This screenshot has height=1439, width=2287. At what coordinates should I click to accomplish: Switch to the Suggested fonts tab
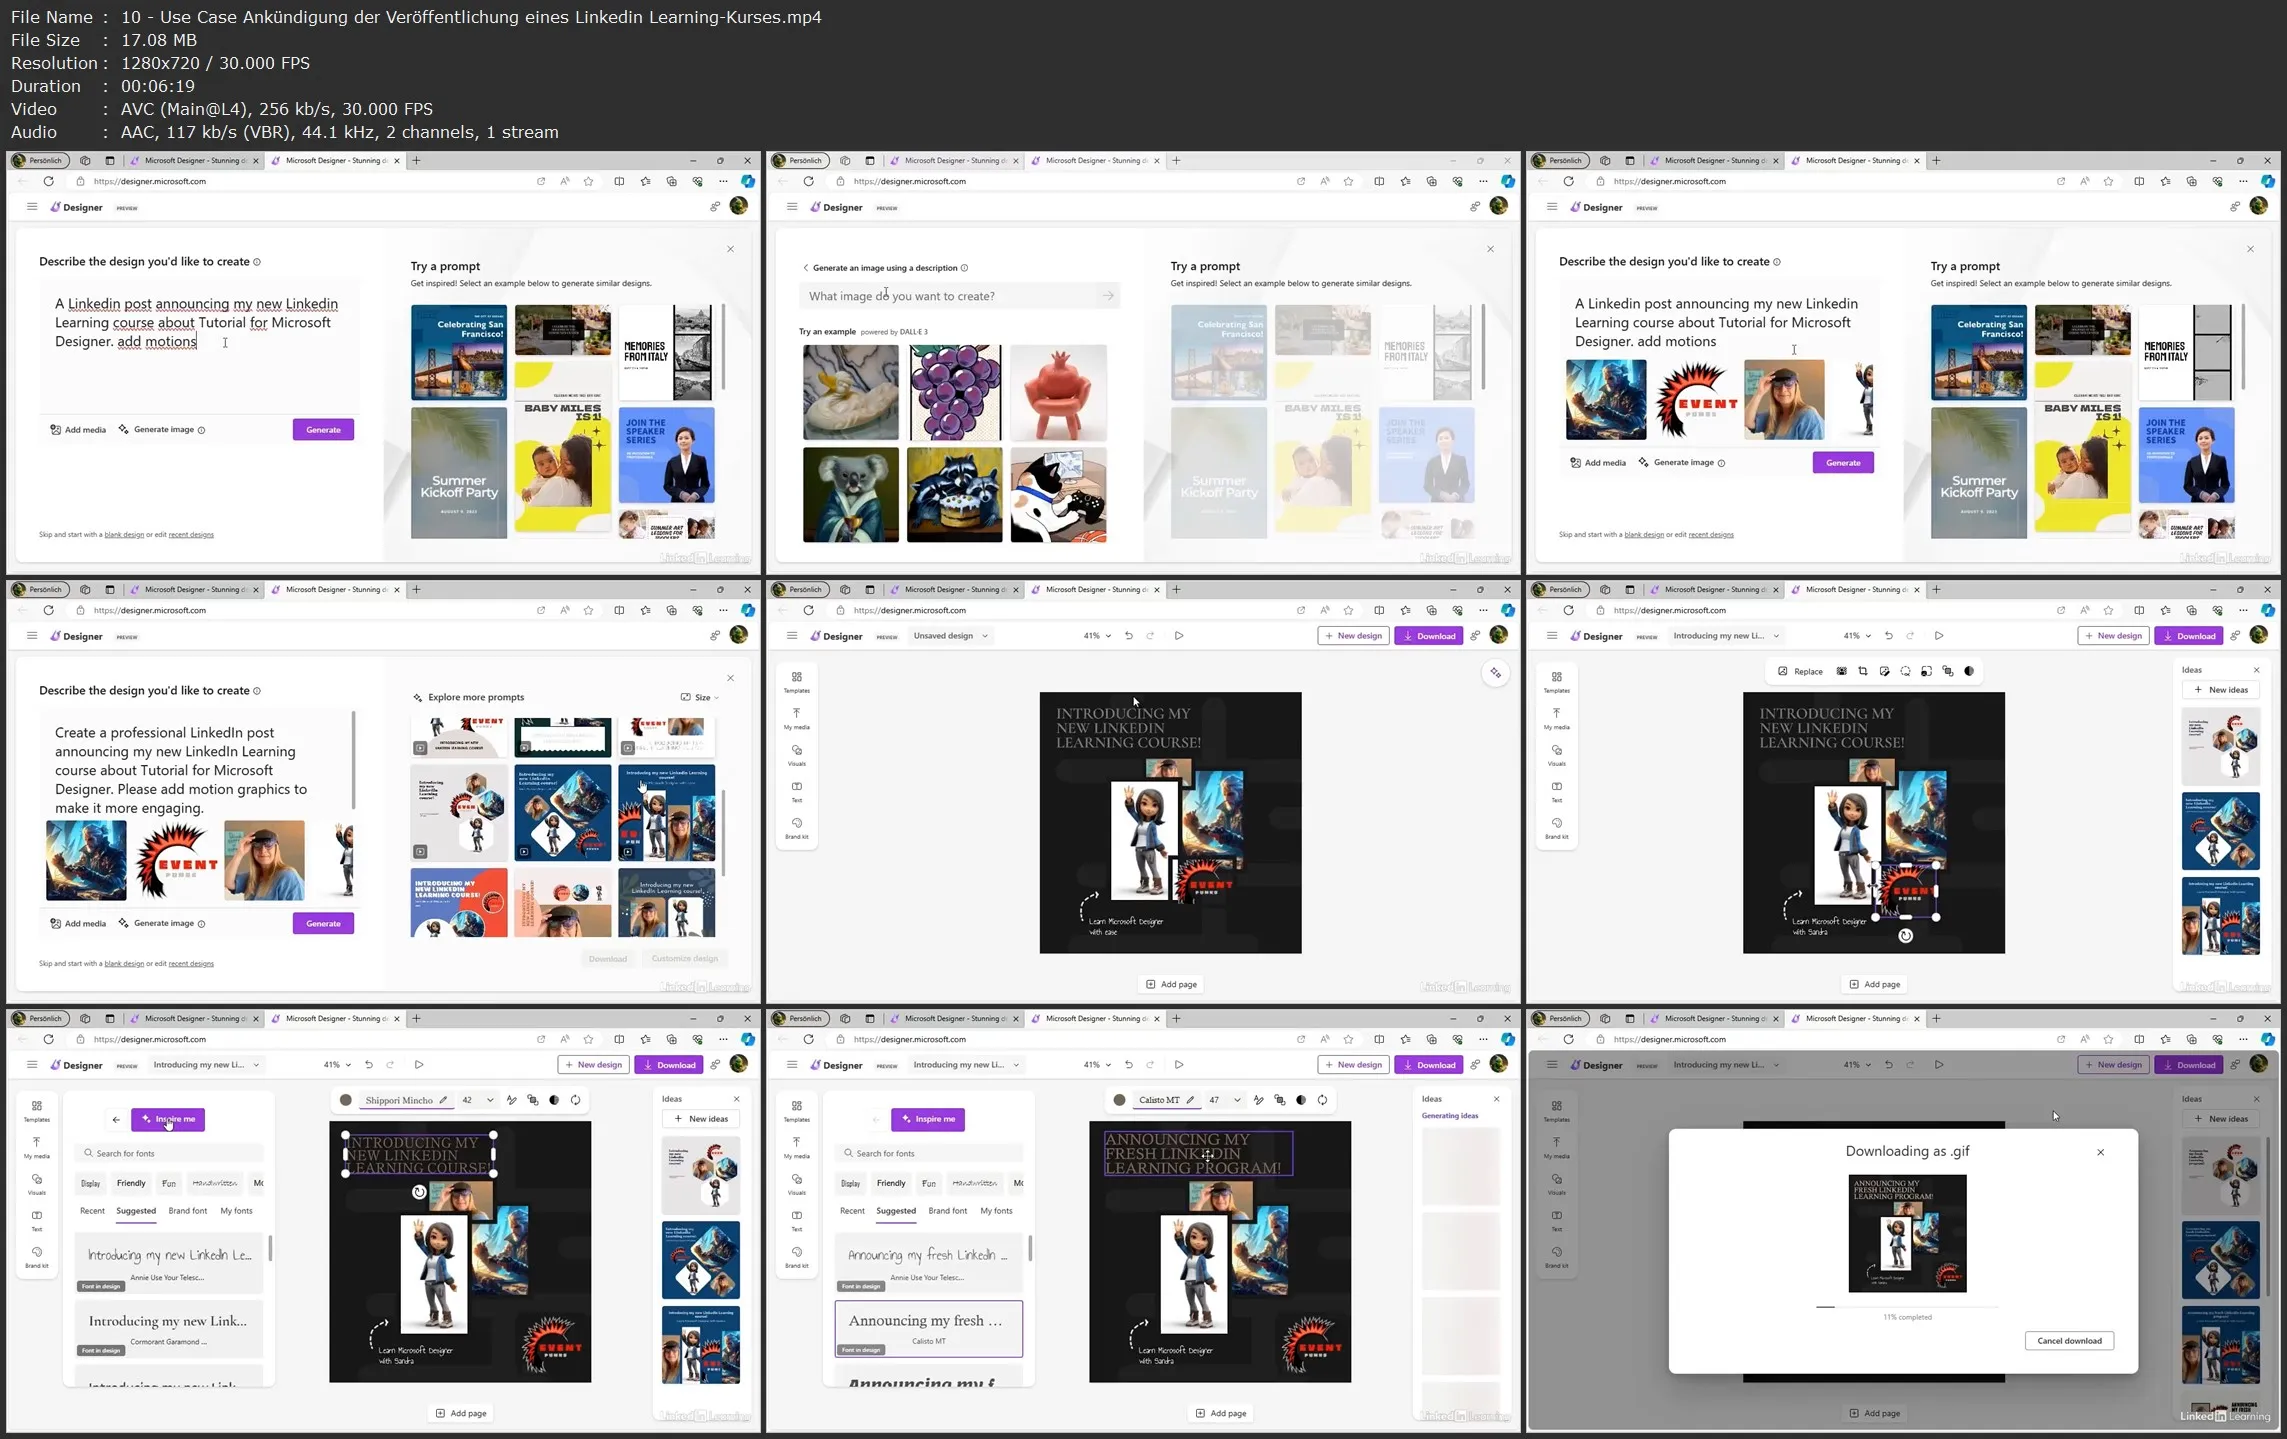(895, 1210)
